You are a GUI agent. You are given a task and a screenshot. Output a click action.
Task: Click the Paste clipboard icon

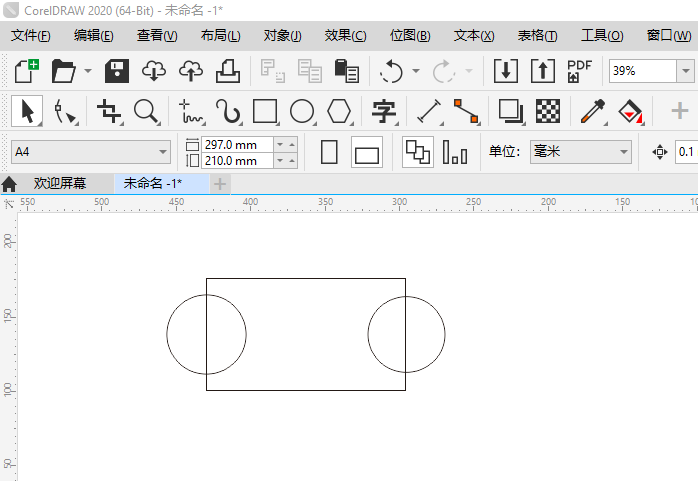click(347, 71)
